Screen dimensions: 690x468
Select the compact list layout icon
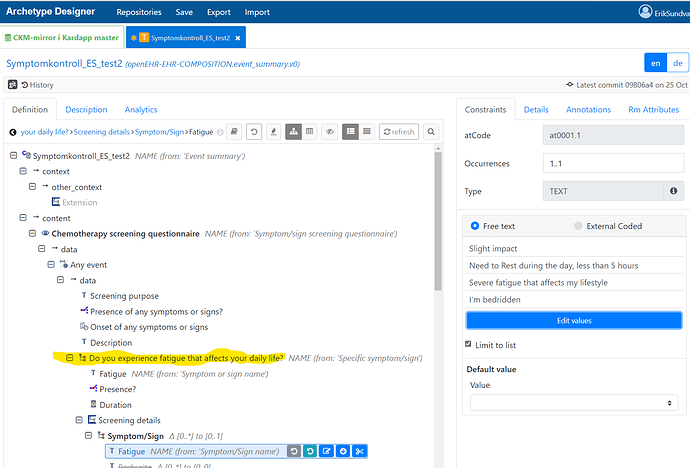[x=367, y=132]
